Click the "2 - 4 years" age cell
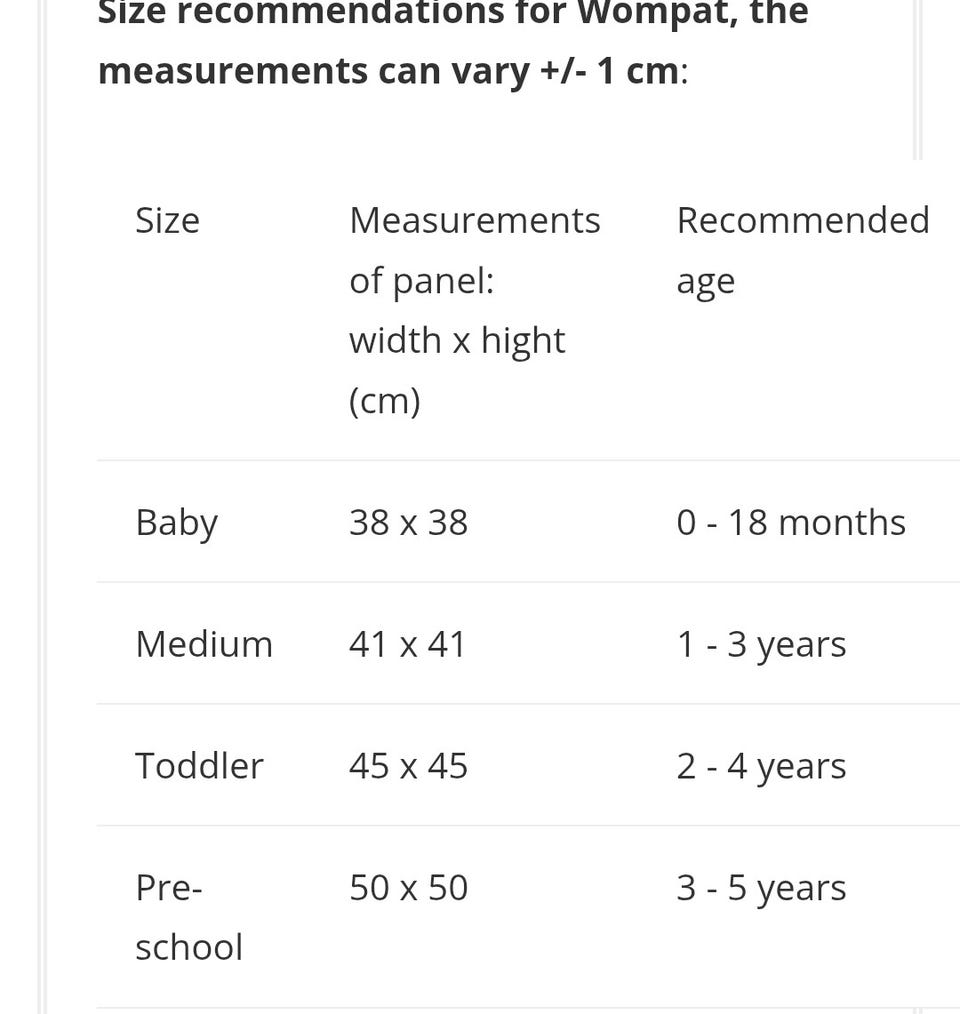The height and width of the screenshot is (1014, 960). (x=761, y=767)
